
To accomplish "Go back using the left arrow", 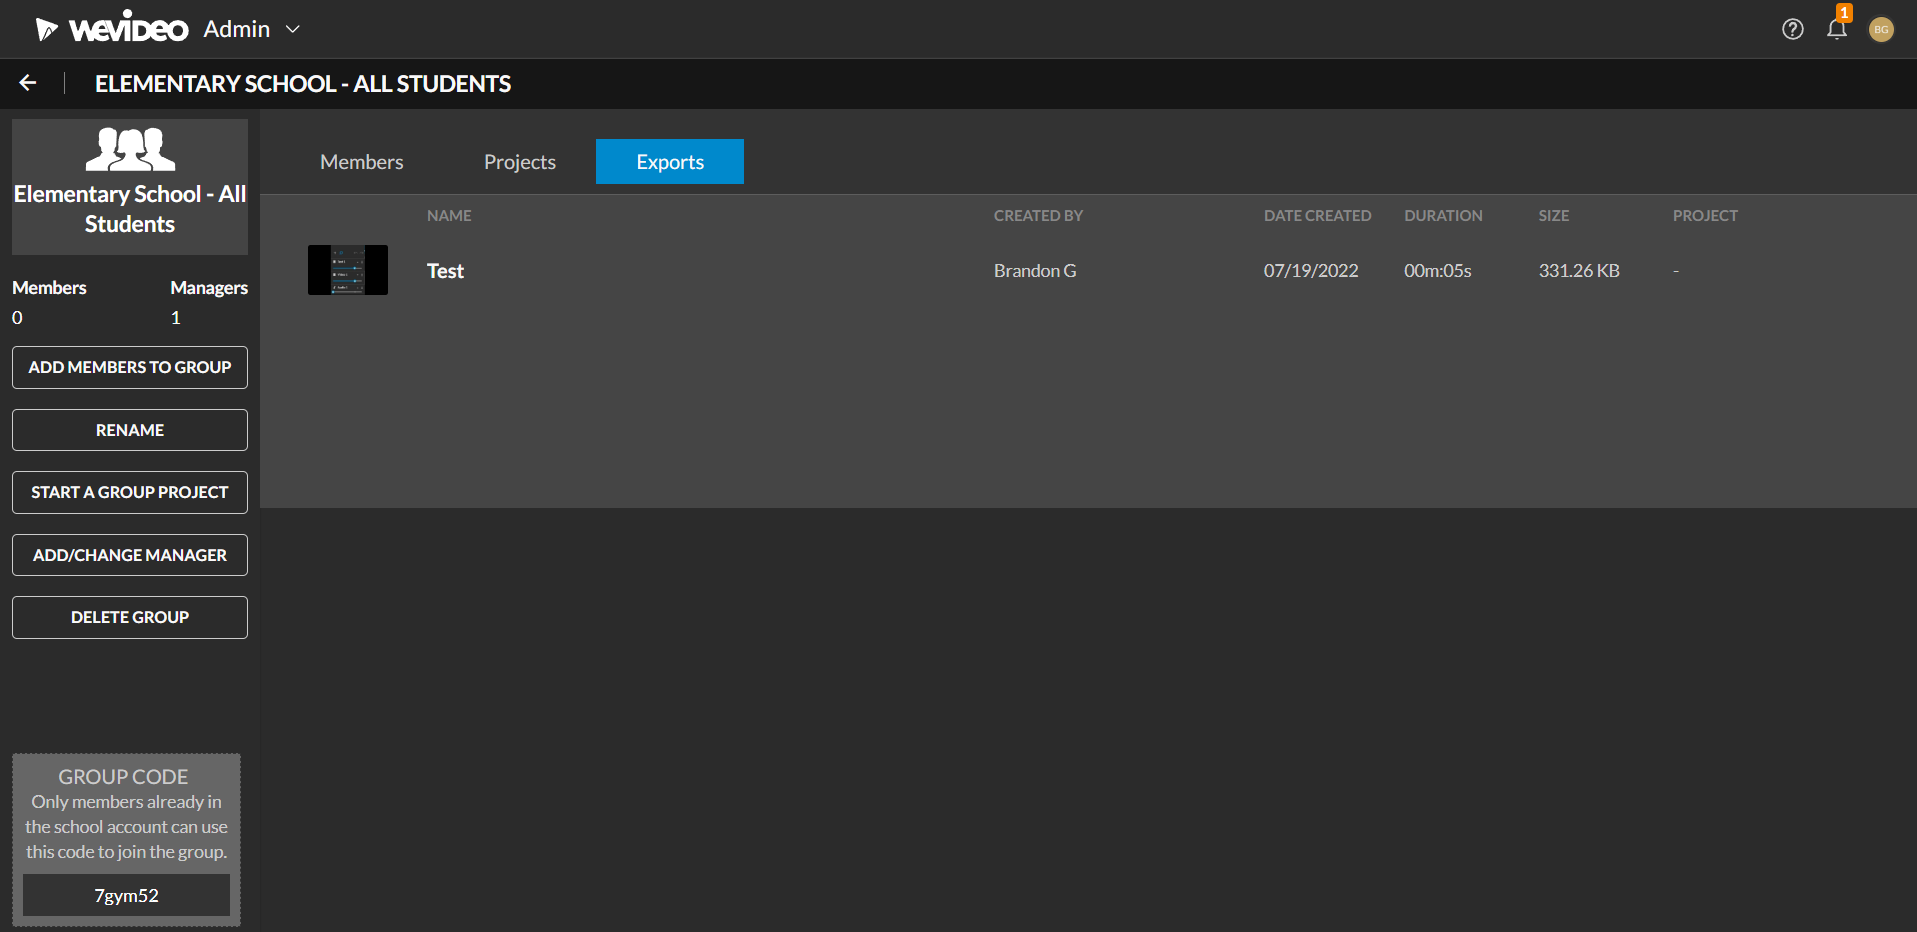I will coord(28,83).
